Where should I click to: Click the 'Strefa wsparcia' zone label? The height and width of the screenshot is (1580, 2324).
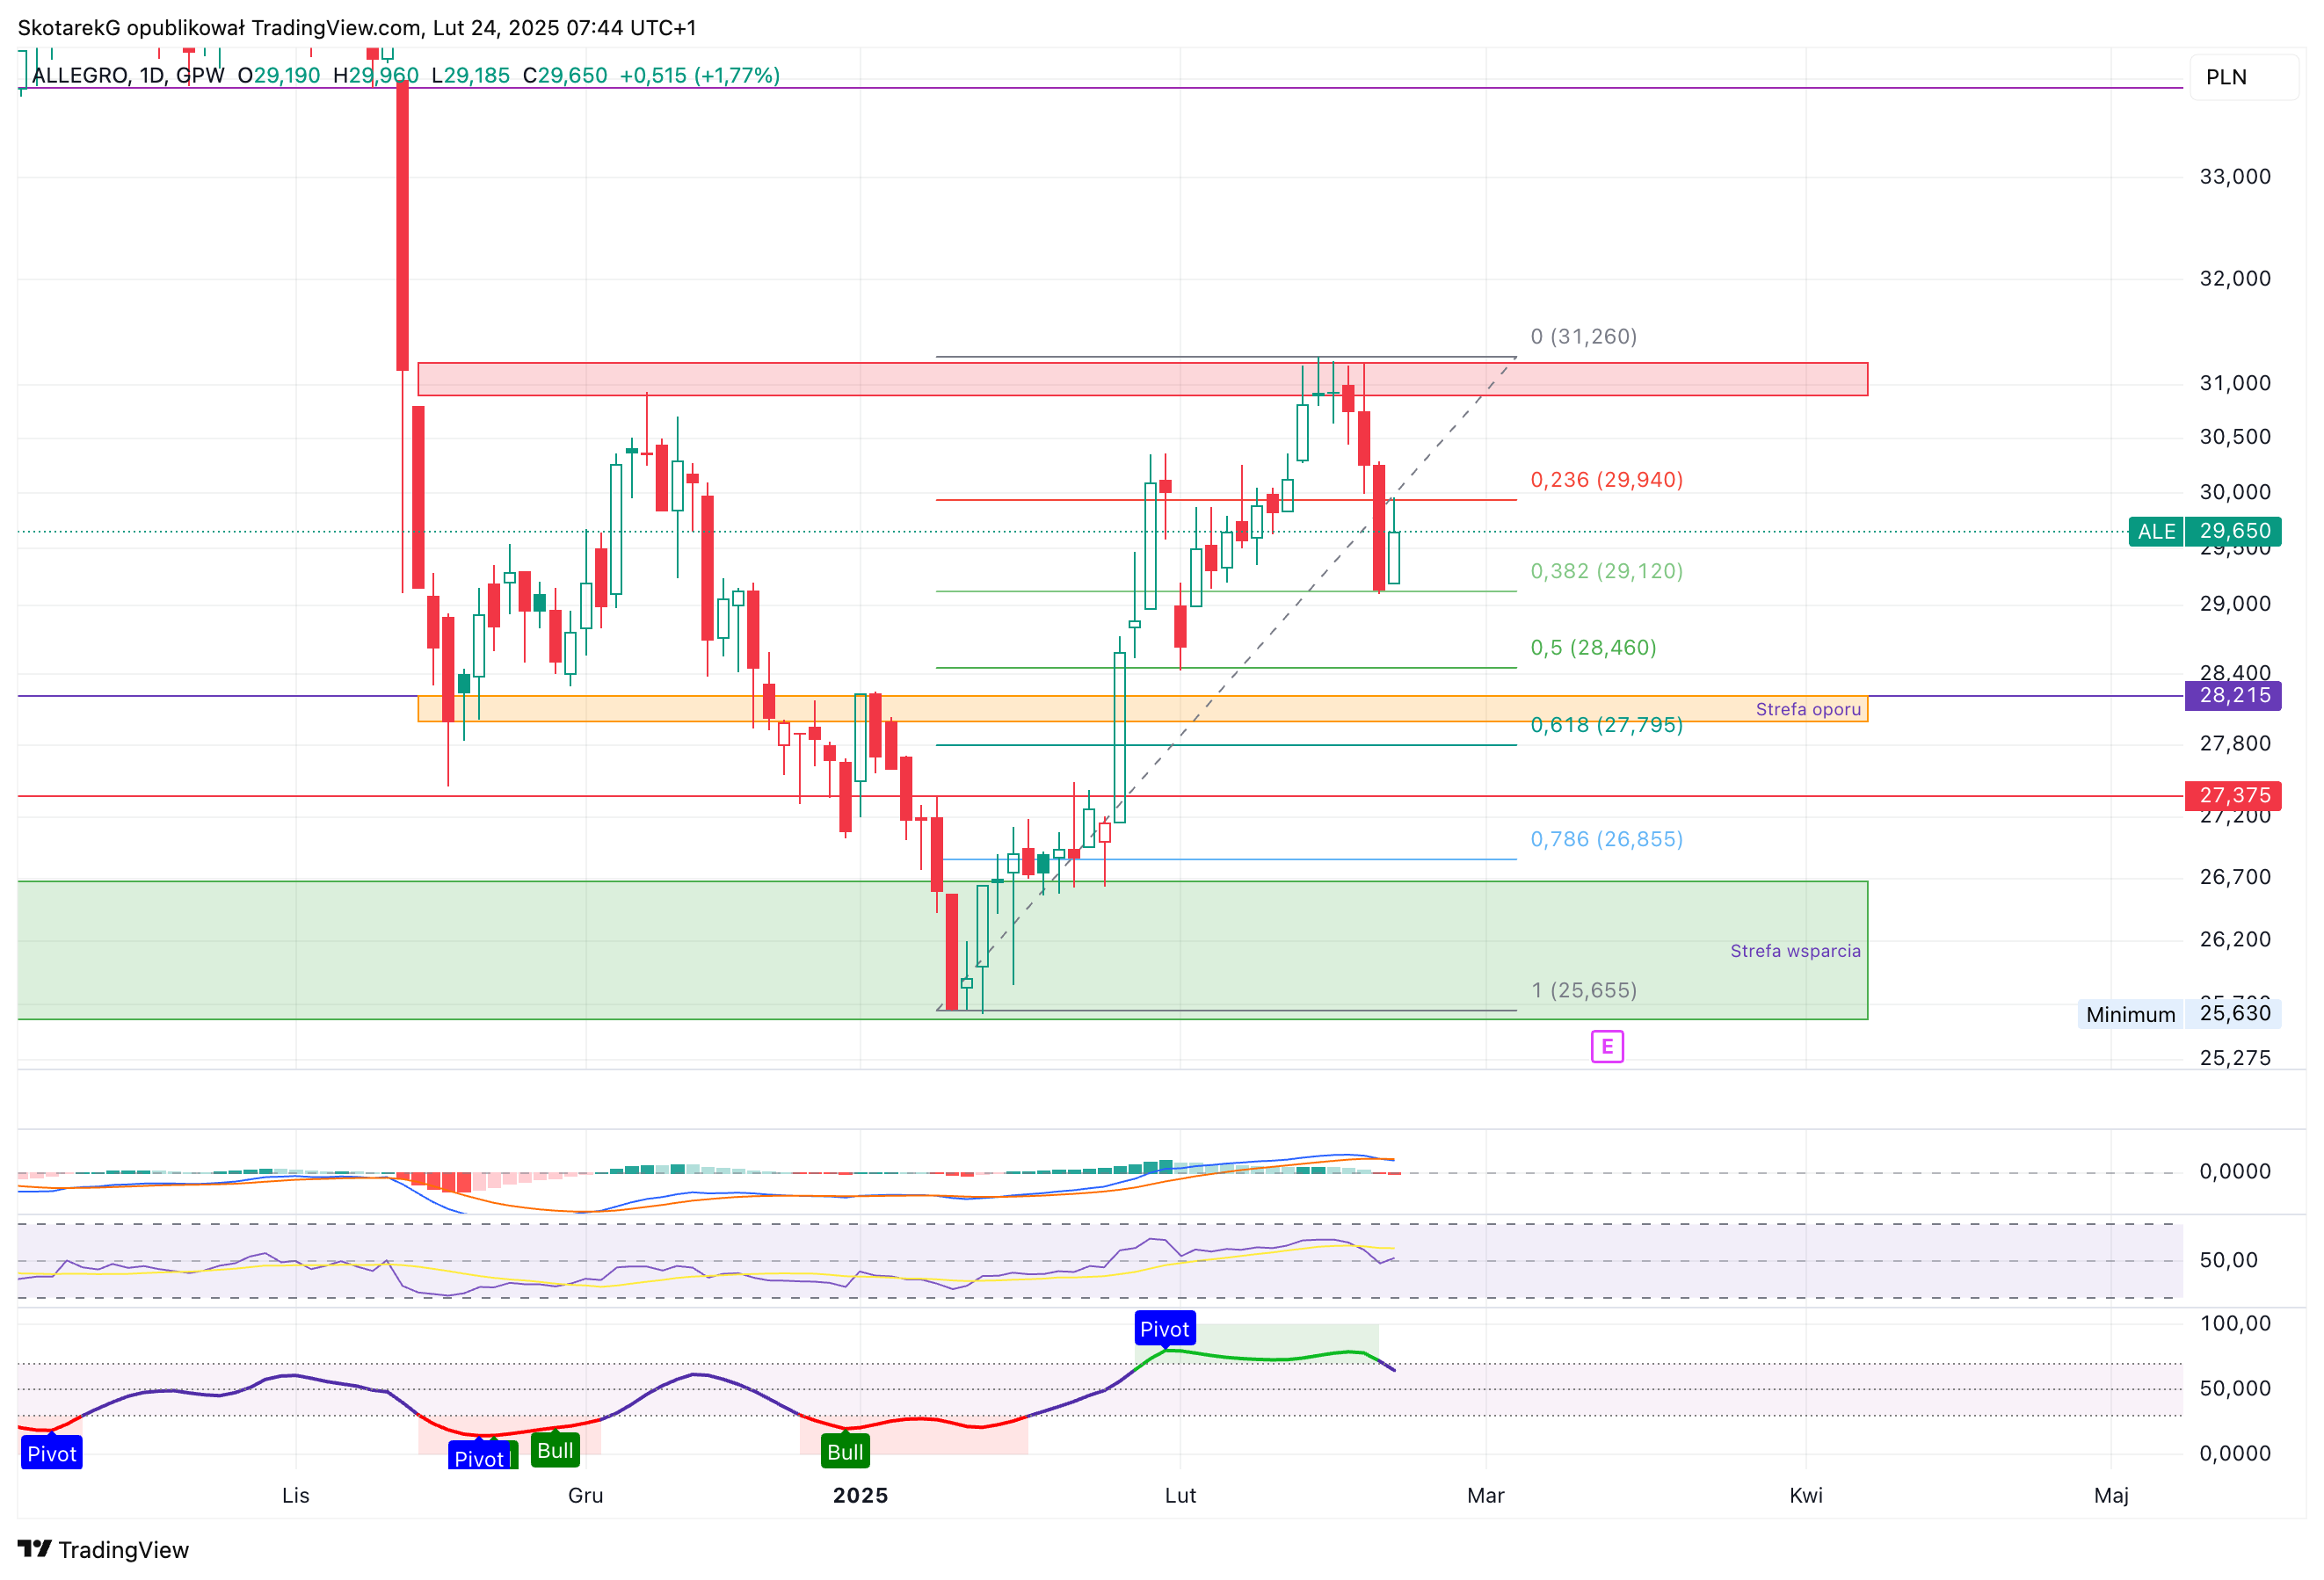[x=1795, y=951]
